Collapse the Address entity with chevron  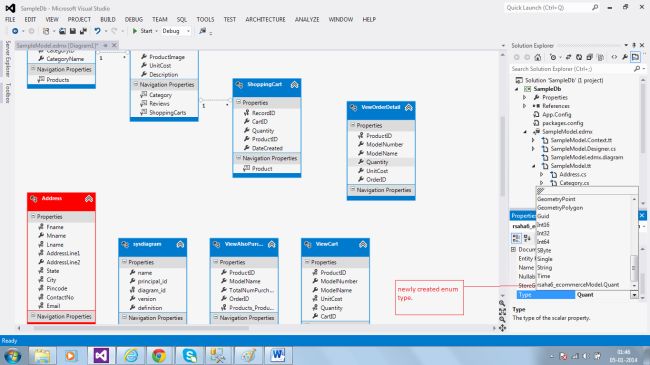[x=89, y=199]
